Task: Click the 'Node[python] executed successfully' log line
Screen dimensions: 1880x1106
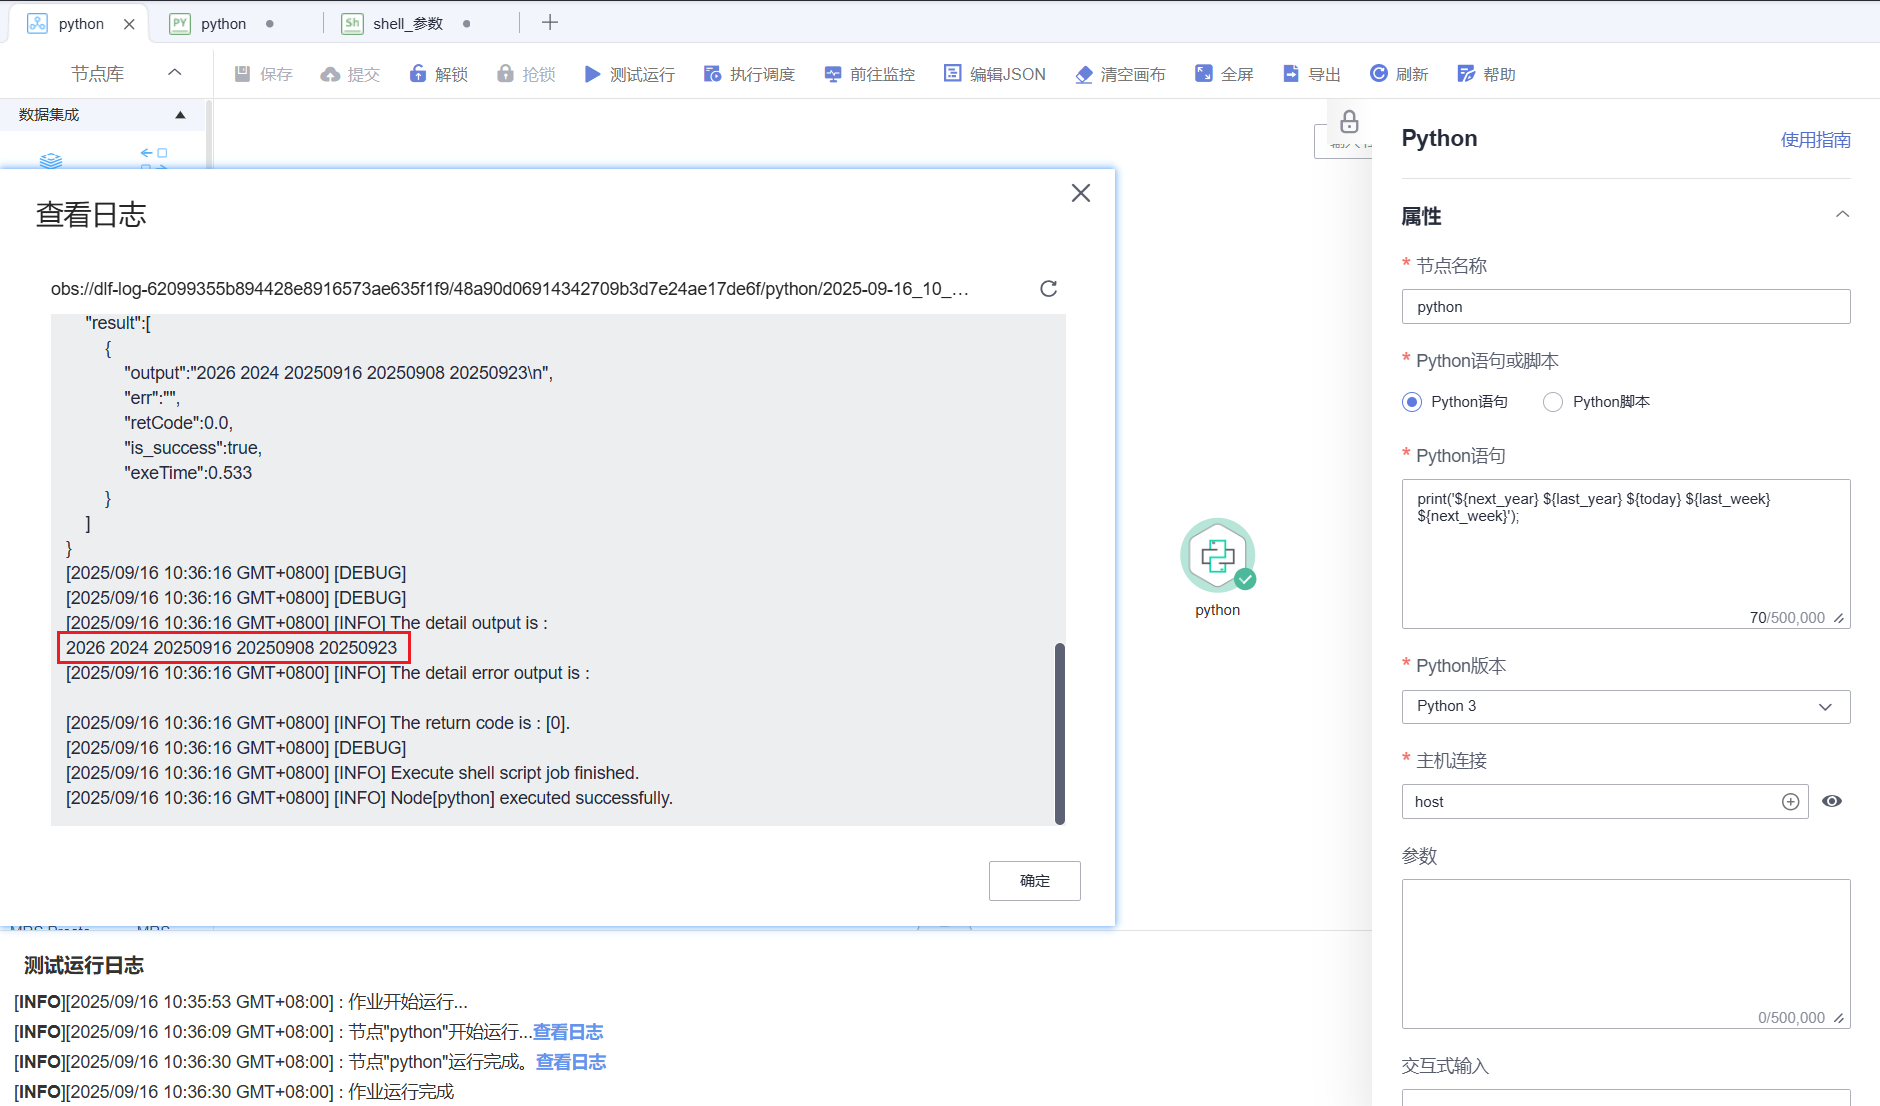Action: point(369,798)
